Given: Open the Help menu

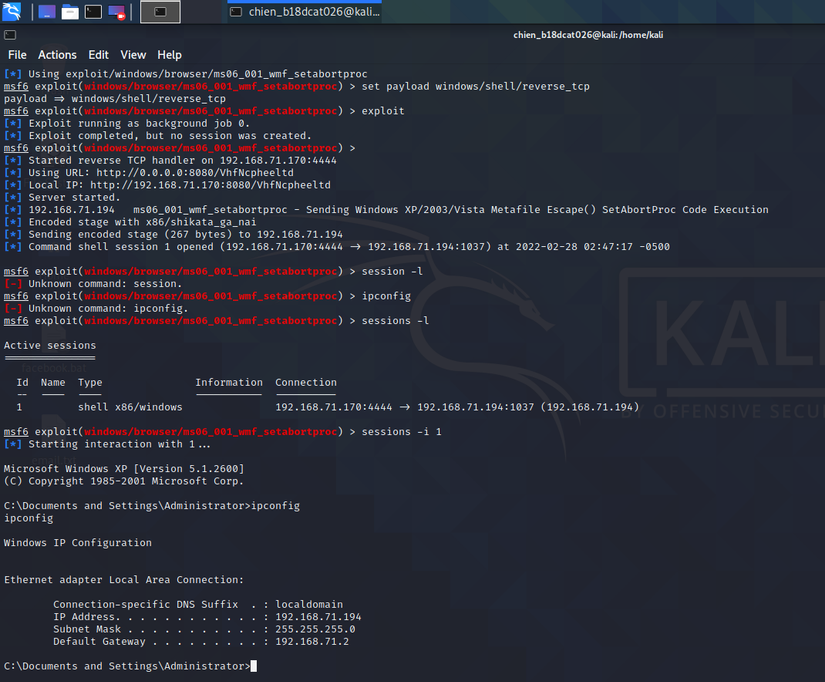Looking at the screenshot, I should tap(169, 55).
